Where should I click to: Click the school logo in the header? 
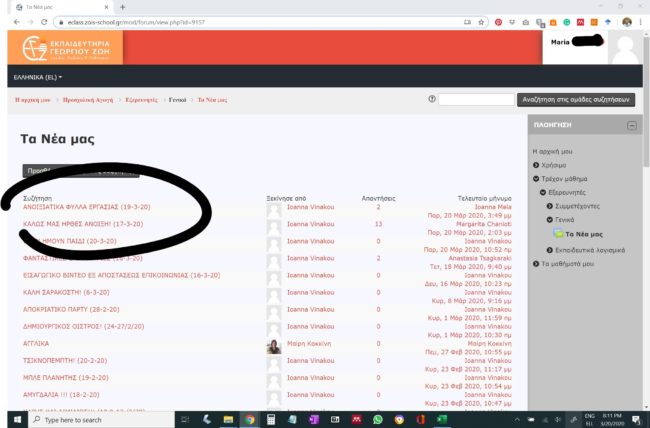tap(66, 48)
